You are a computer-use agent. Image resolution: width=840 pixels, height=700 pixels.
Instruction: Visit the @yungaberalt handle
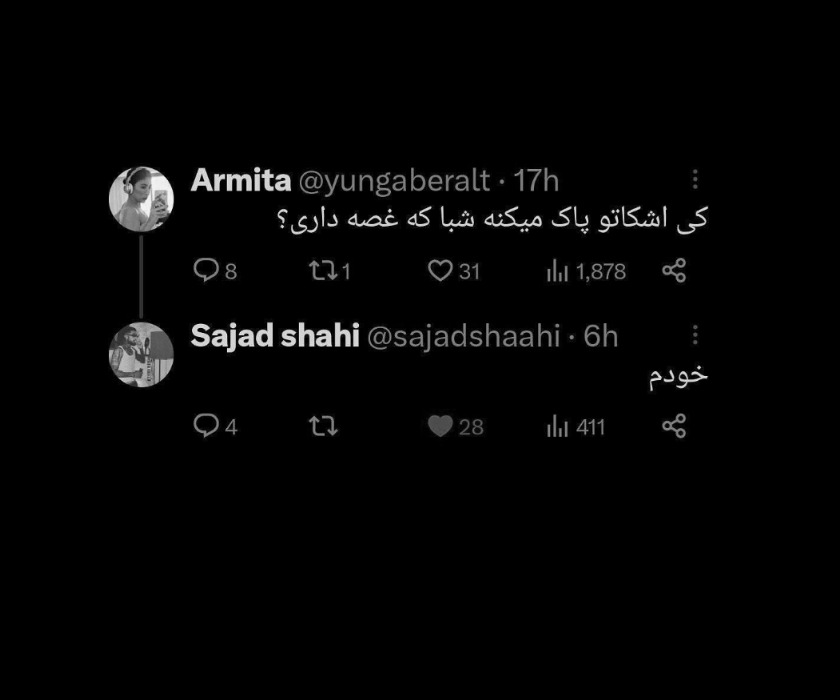(394, 182)
